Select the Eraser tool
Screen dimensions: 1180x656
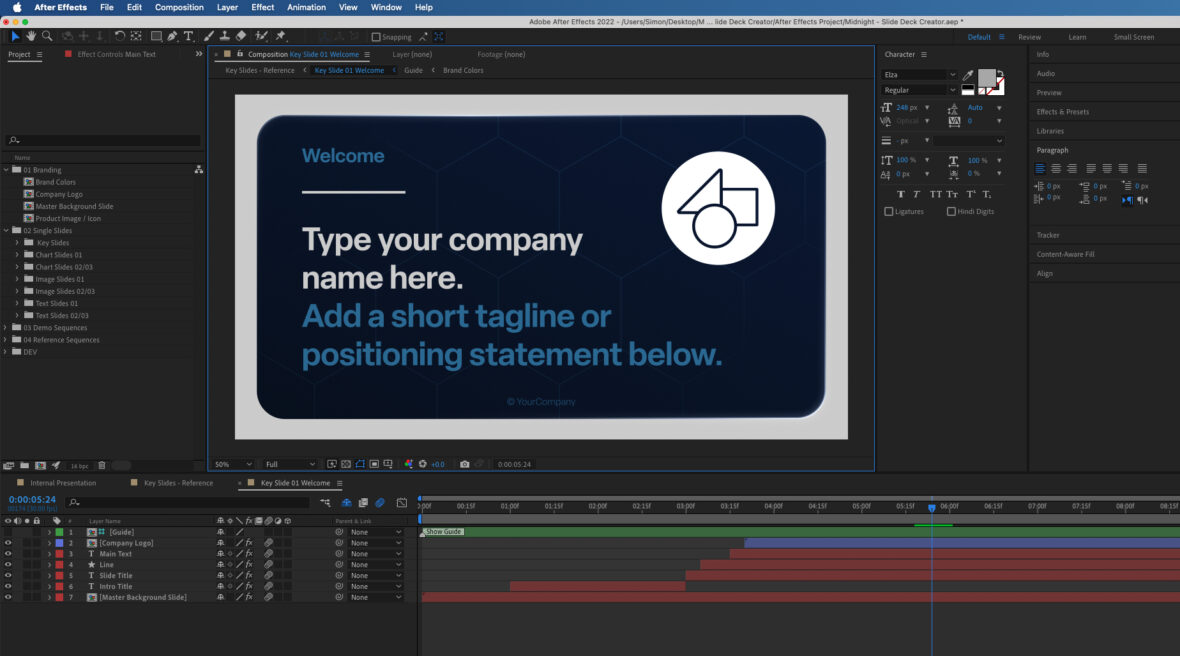[241, 36]
